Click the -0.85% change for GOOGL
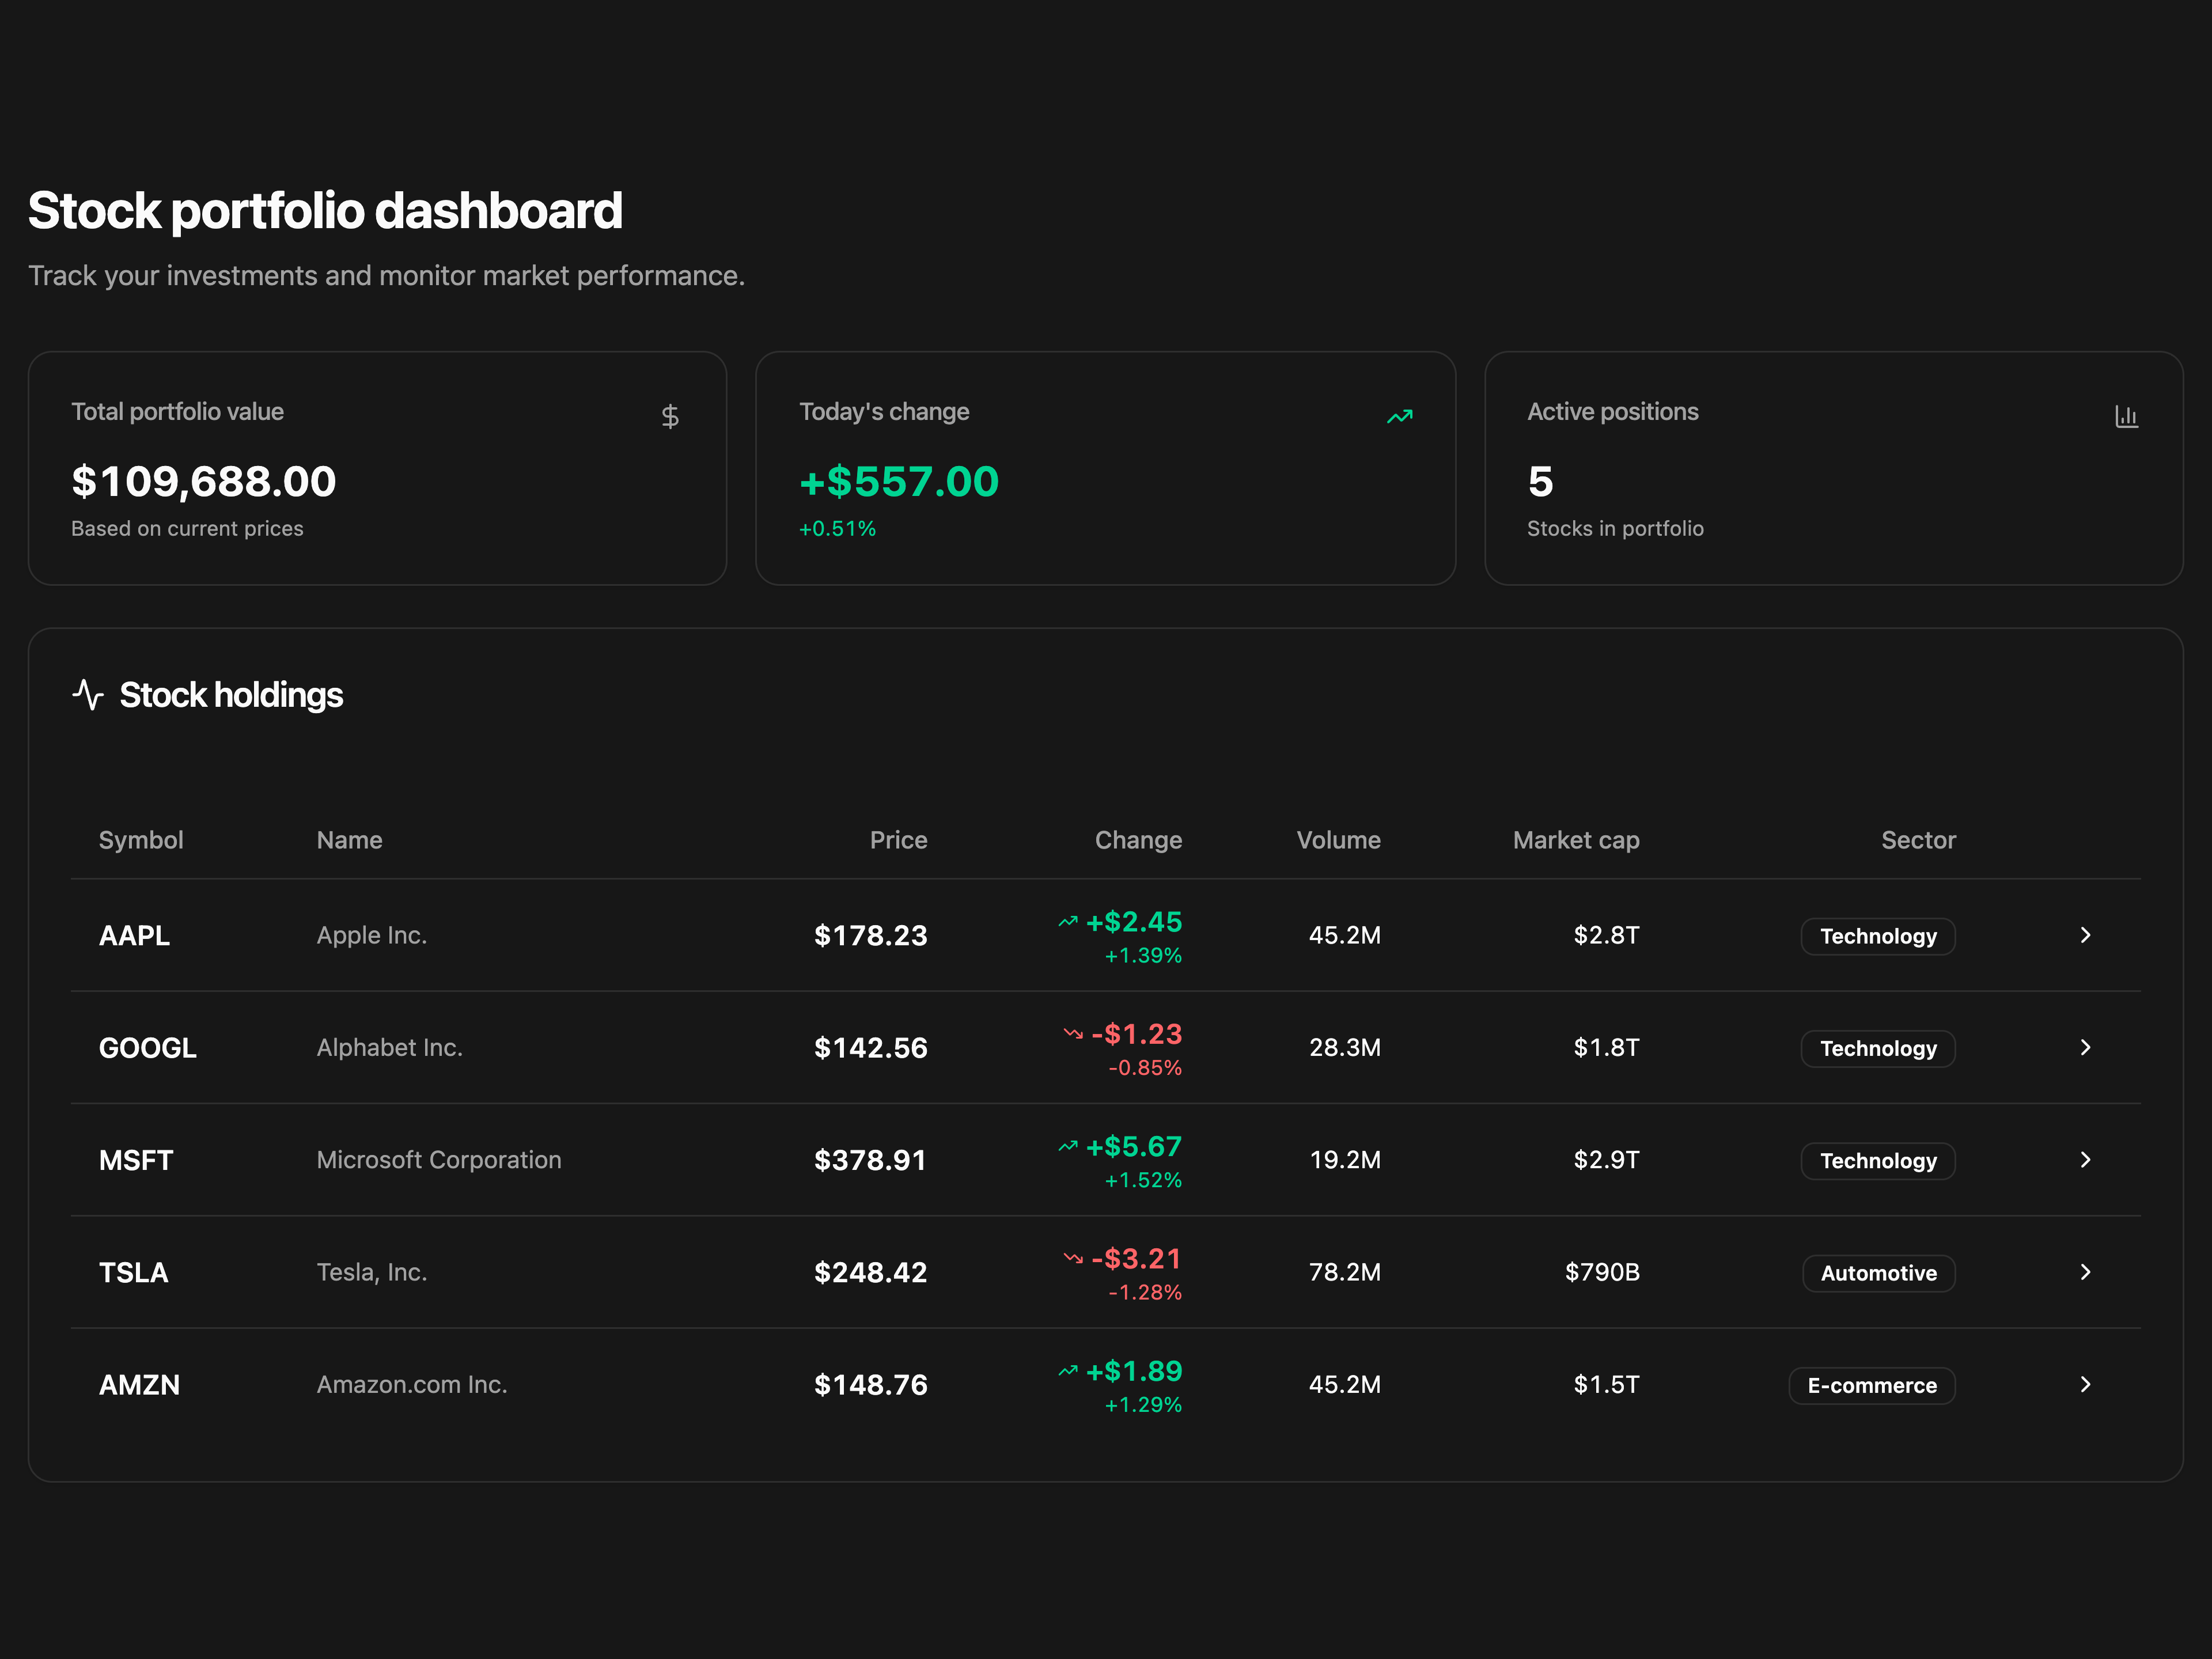 pyautogui.click(x=1145, y=1067)
